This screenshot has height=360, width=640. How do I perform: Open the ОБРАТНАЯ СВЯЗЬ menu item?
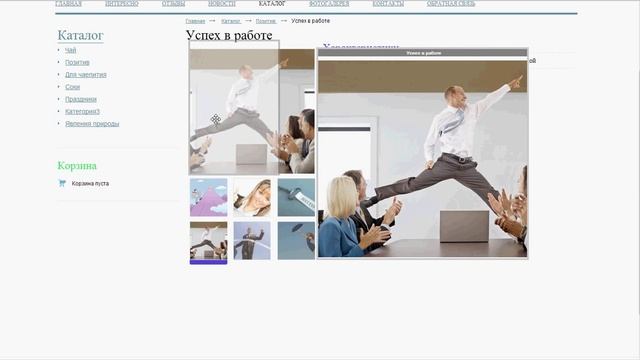451,4
